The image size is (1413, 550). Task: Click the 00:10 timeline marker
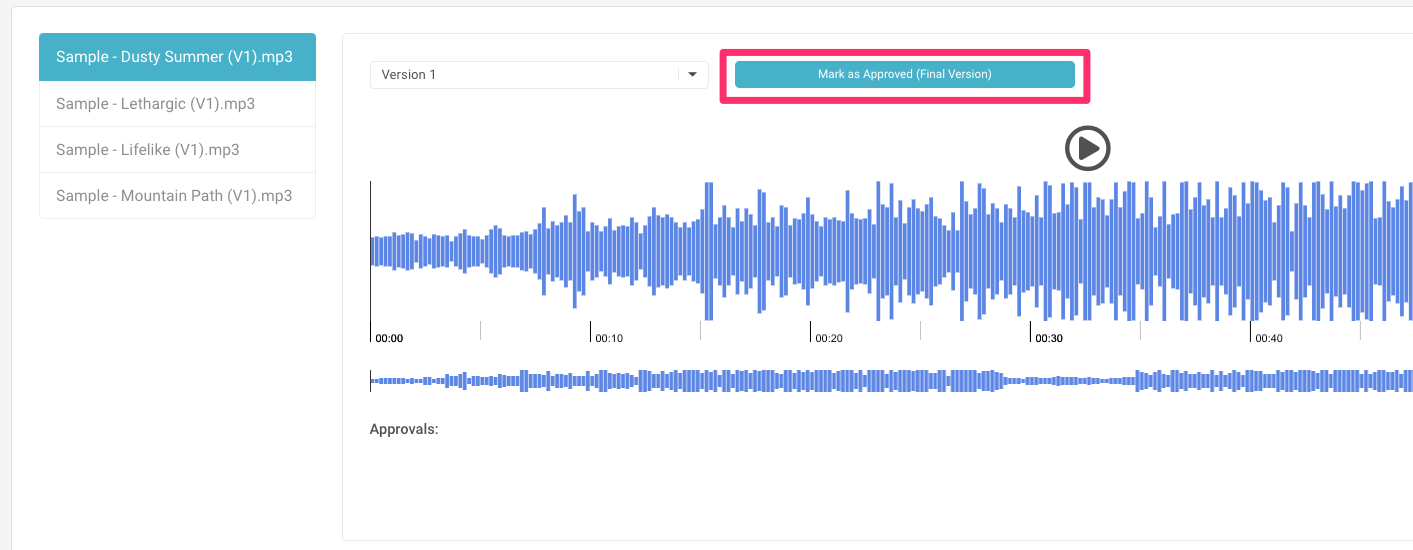[x=609, y=338]
